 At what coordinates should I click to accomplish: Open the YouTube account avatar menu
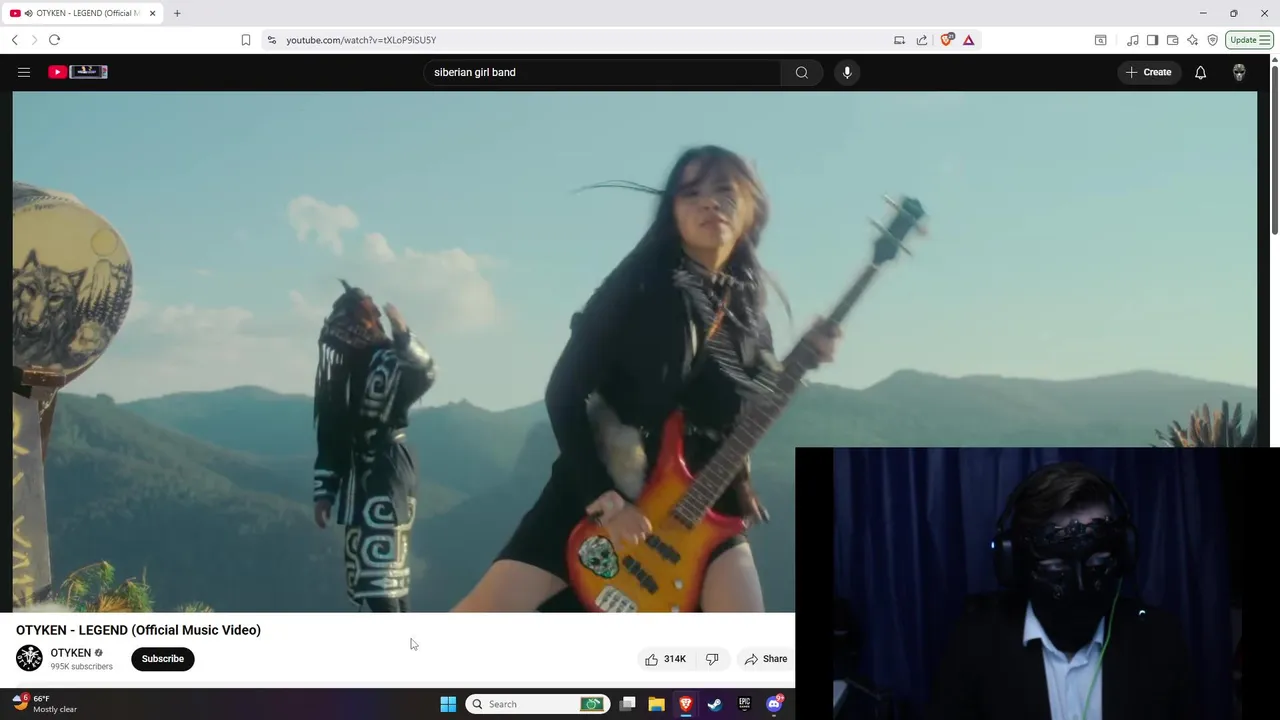[x=1239, y=72]
